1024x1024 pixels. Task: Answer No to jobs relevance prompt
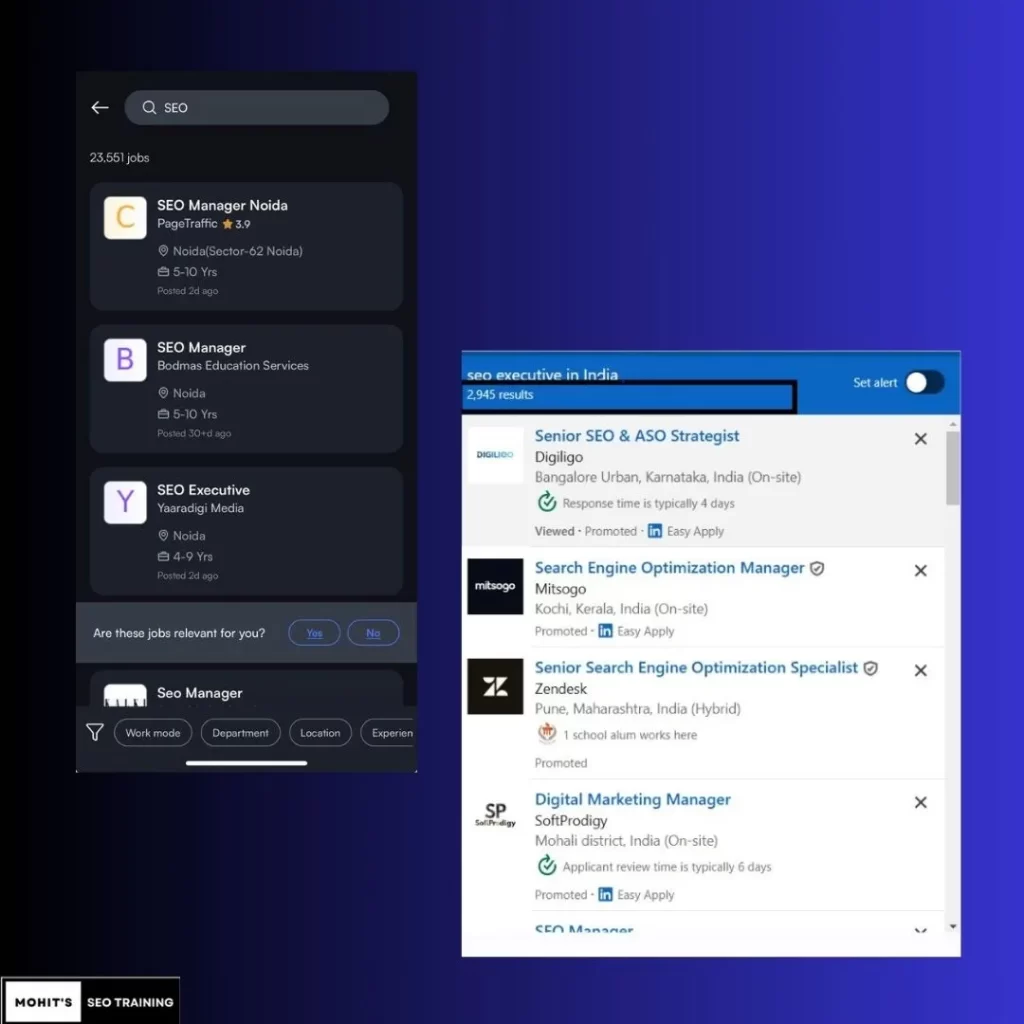pos(373,633)
